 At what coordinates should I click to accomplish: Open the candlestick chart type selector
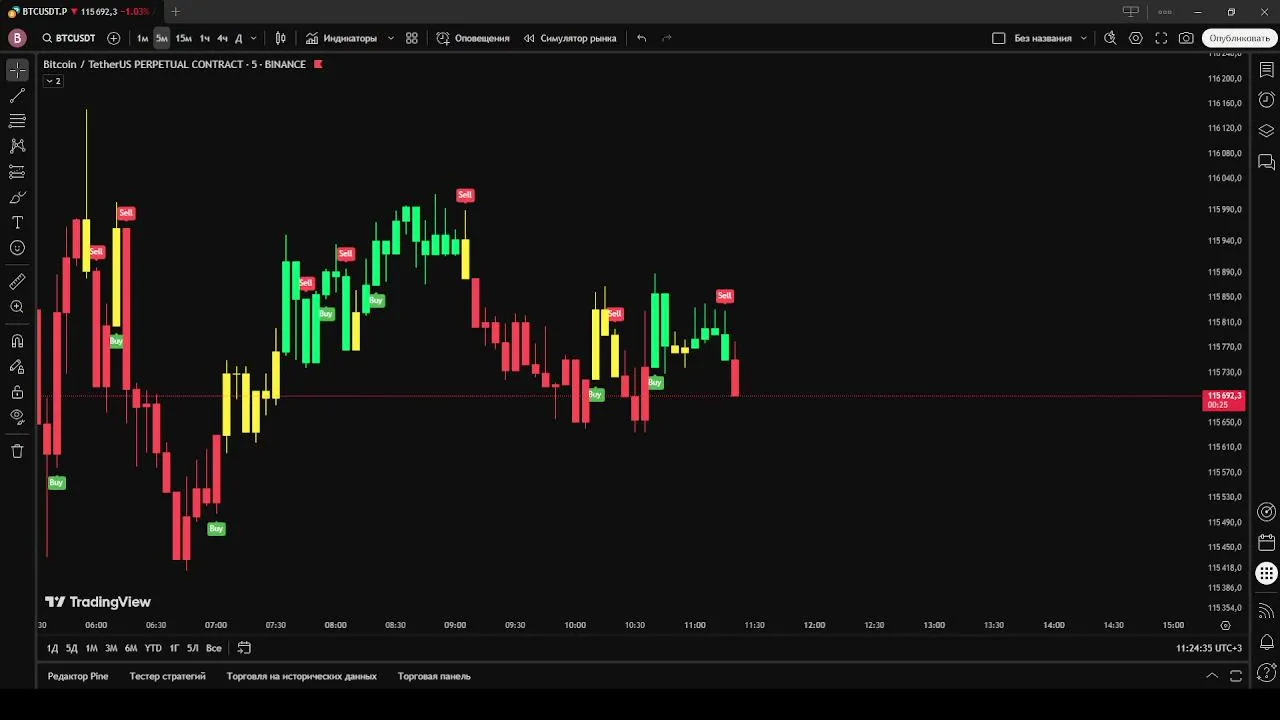pos(281,38)
